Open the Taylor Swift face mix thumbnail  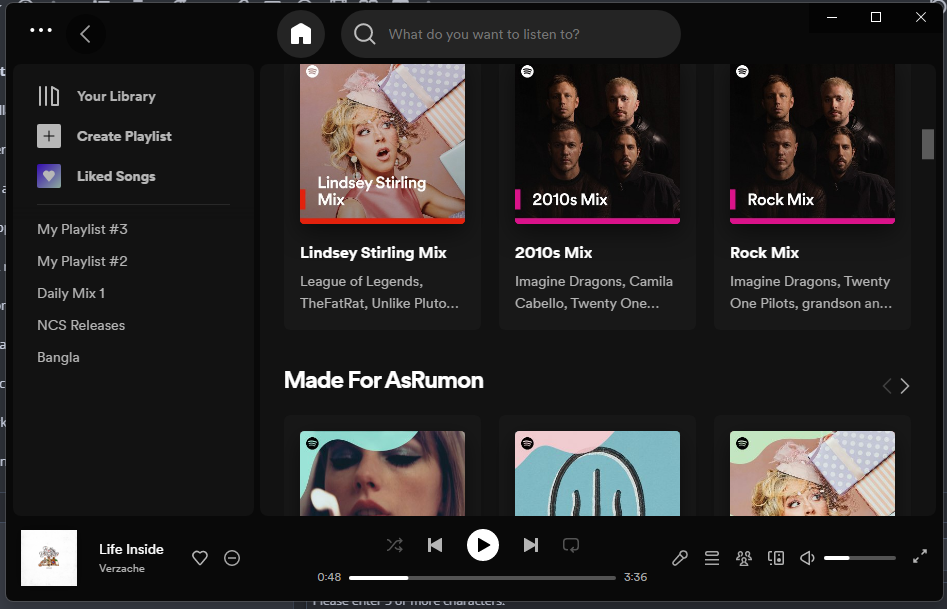382,473
